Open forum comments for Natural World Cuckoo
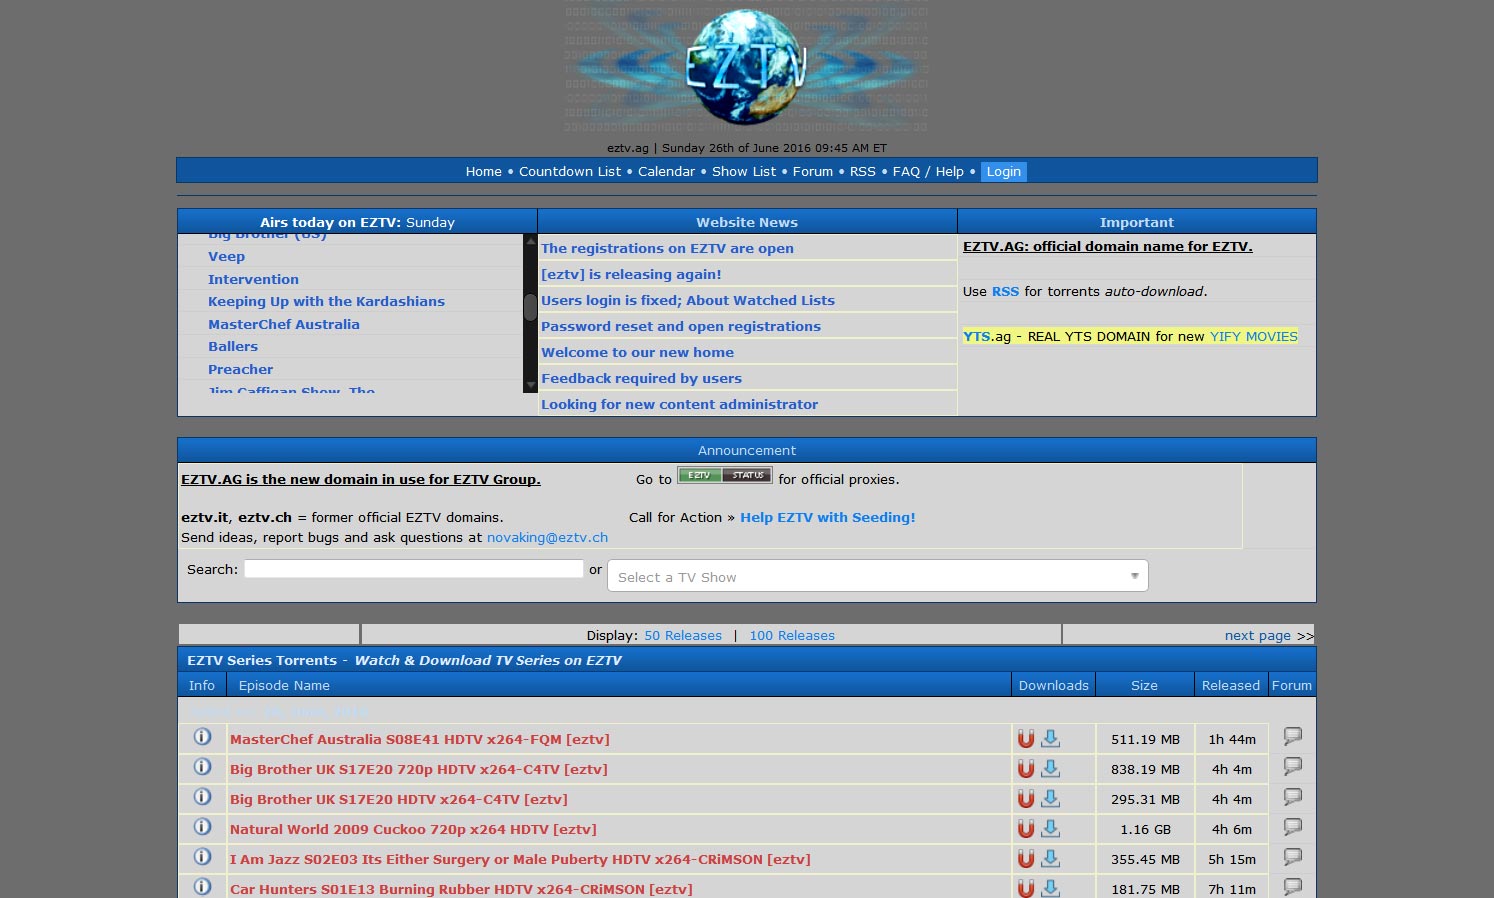 tap(1292, 827)
